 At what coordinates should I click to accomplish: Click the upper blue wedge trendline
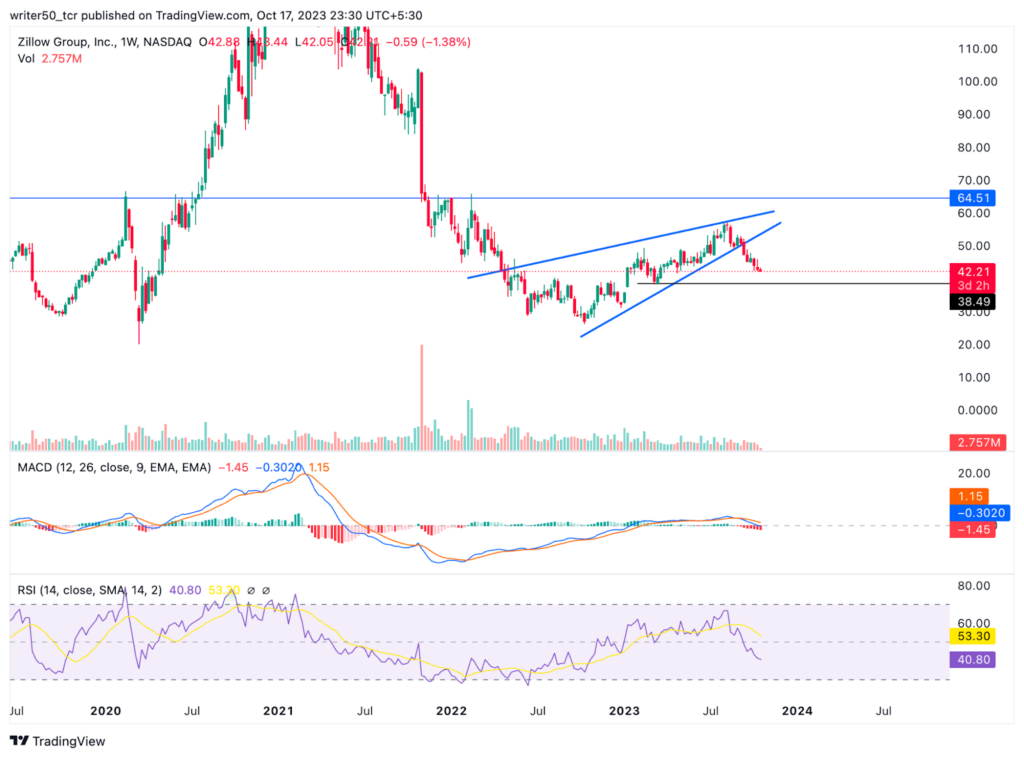(620, 245)
